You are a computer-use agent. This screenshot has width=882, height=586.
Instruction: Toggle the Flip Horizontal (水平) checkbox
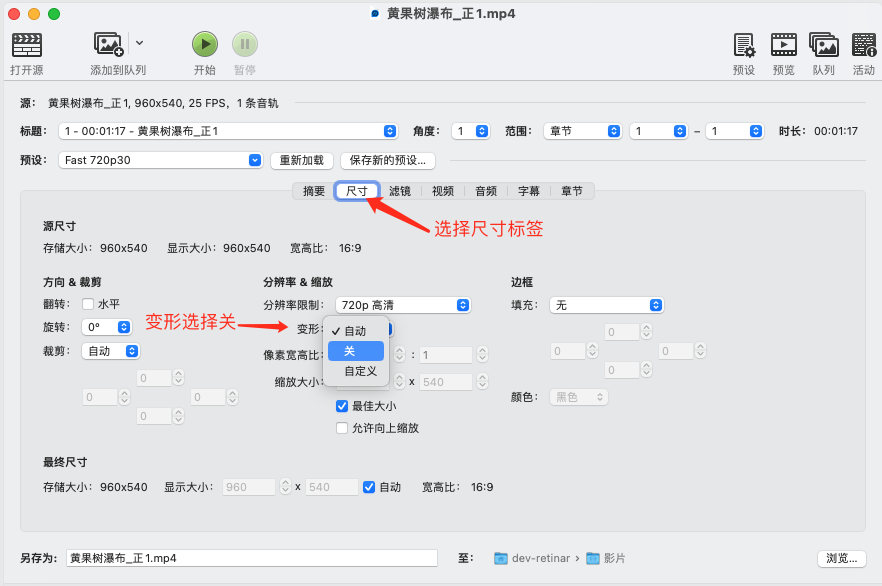[x=88, y=304]
